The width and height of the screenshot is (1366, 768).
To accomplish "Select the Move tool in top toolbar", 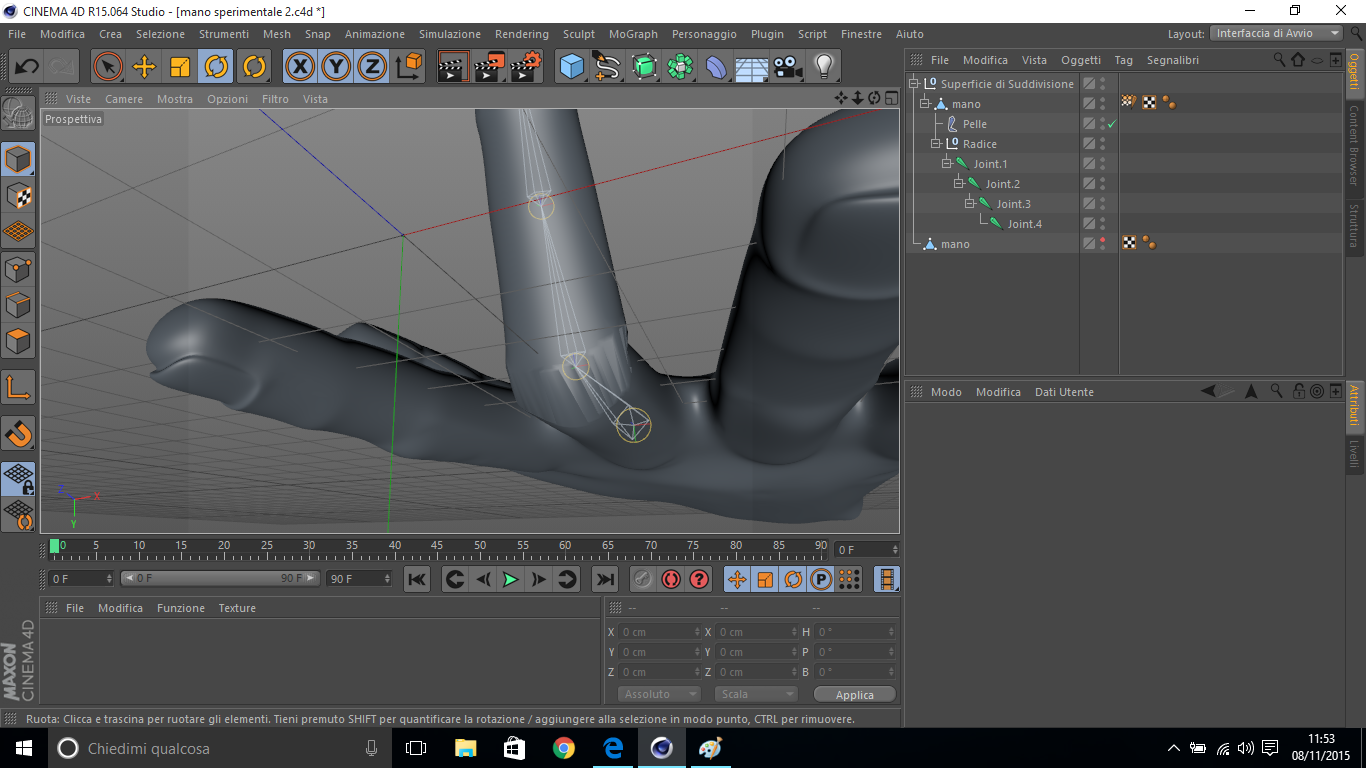I will click(144, 67).
